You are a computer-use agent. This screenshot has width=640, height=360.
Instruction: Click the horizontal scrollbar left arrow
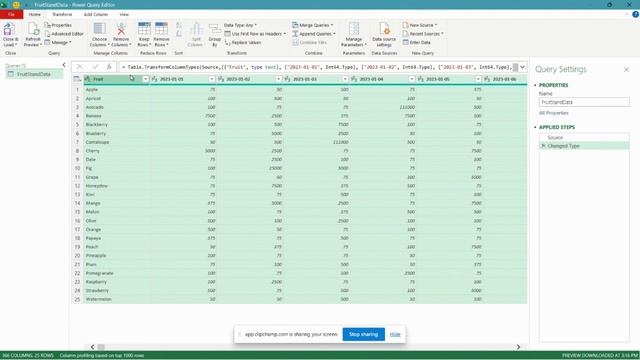[x=92, y=347]
